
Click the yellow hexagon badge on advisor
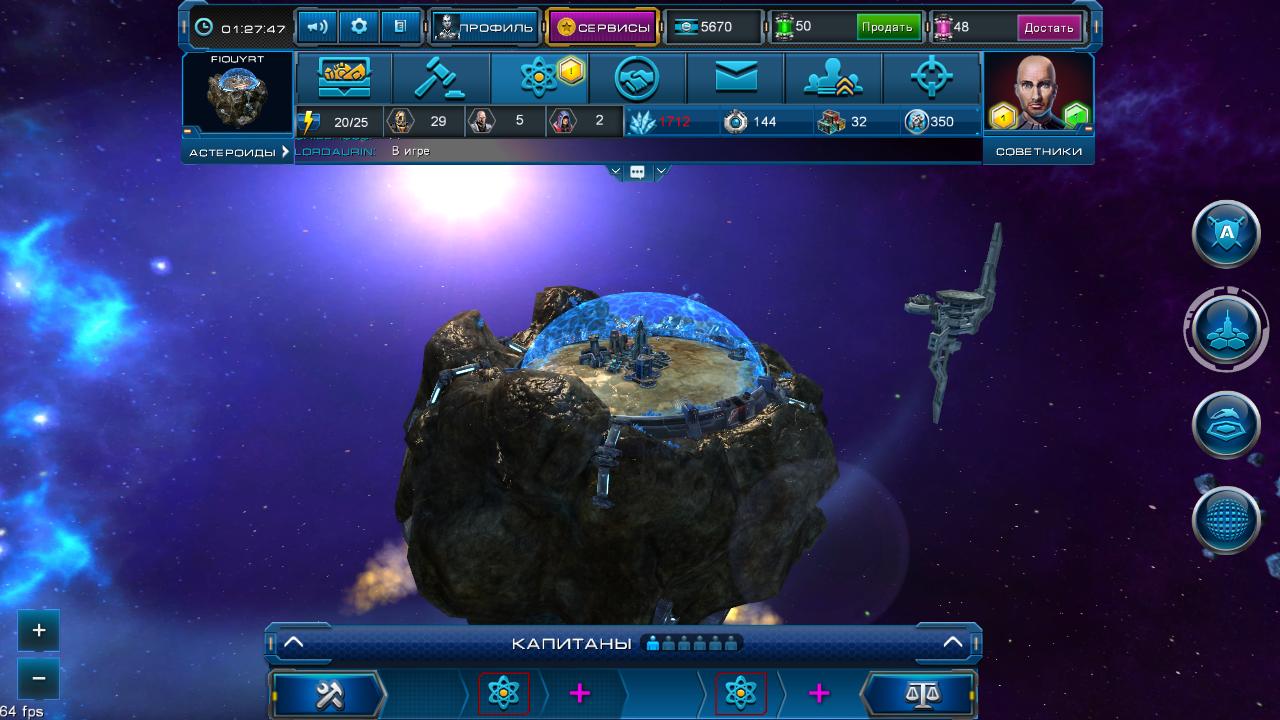tap(1003, 117)
